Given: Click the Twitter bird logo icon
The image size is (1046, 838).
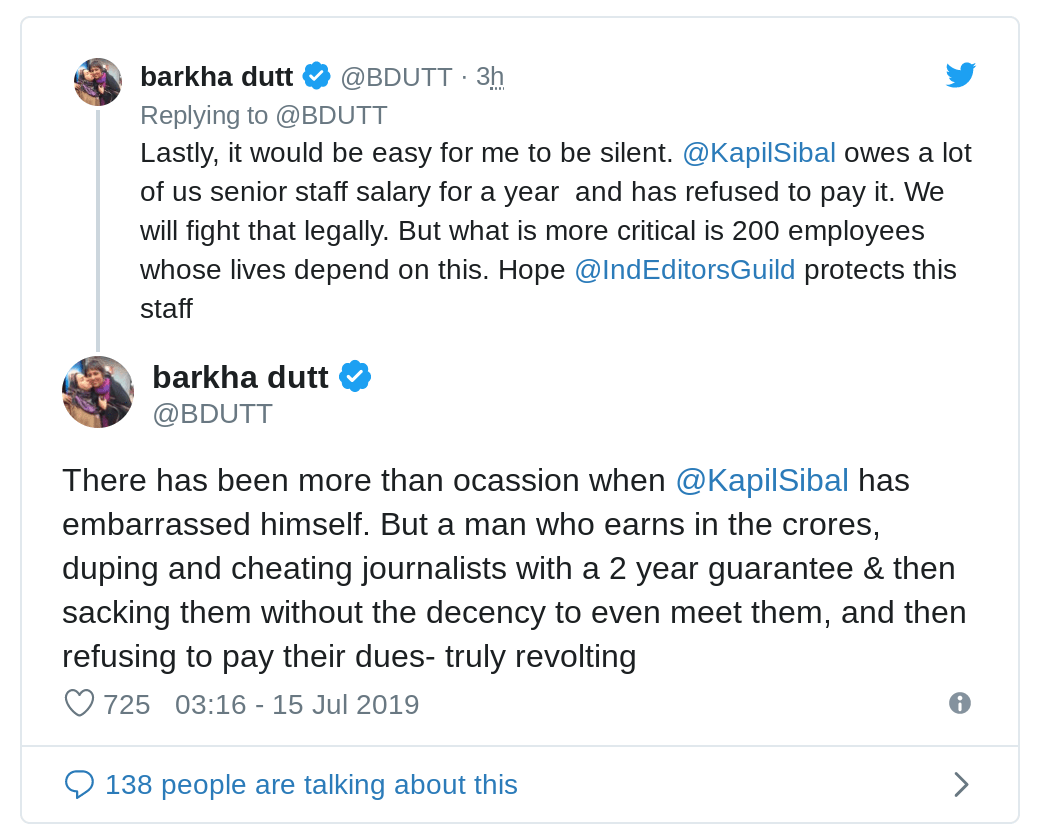Looking at the screenshot, I should [x=960, y=75].
